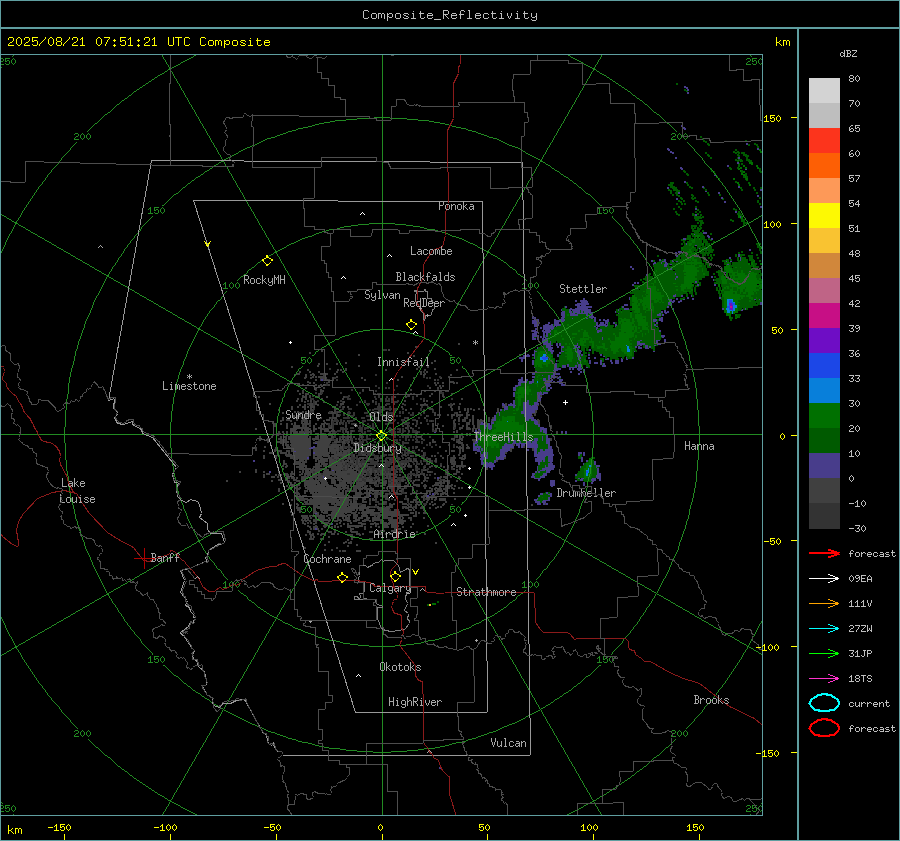Click the '2025/08/21 07:51:21 UTC Composite' timestamp

tap(138, 42)
